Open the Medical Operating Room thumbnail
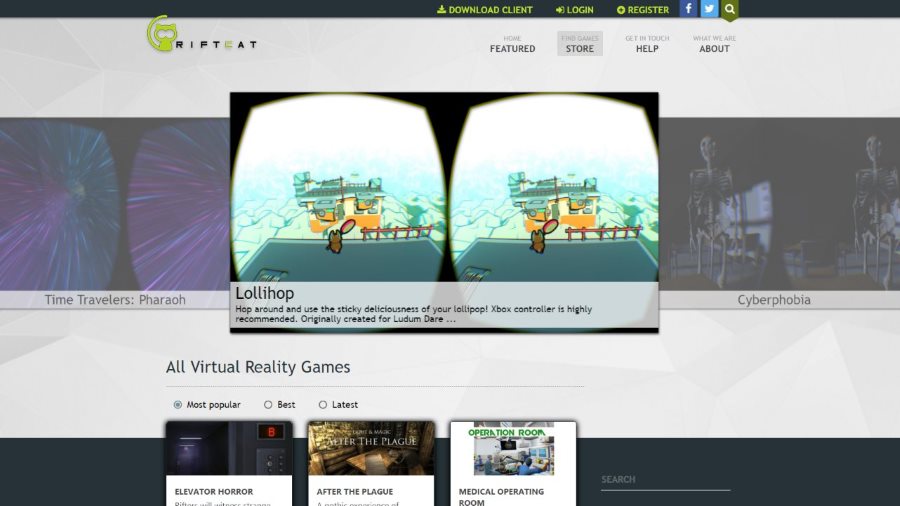Screen dimensions: 900x506 pyautogui.click(x=514, y=449)
